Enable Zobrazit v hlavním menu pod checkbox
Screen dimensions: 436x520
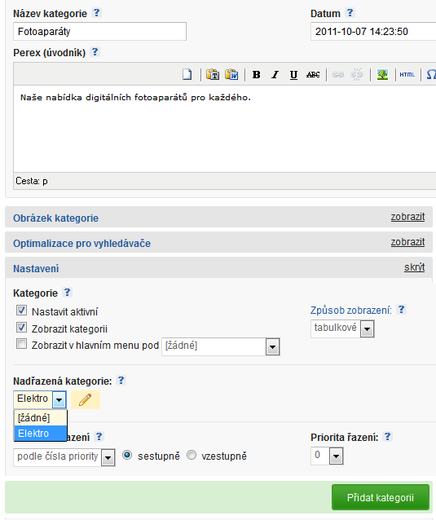(x=21, y=344)
